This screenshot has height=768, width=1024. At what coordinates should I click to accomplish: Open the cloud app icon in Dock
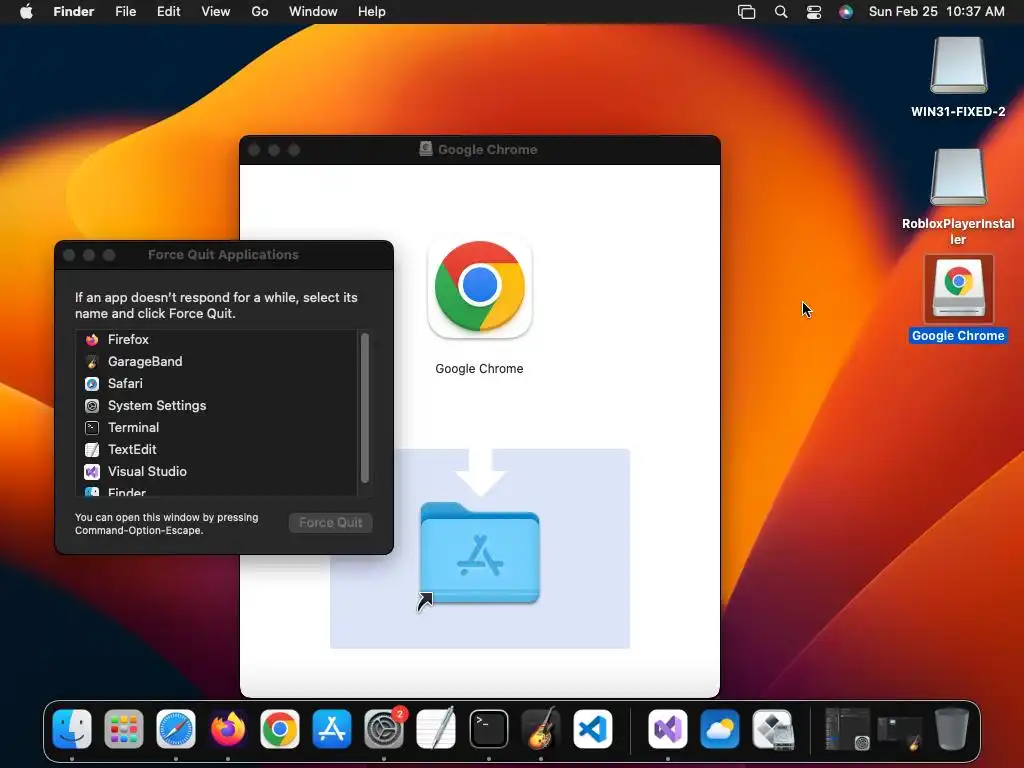point(720,728)
